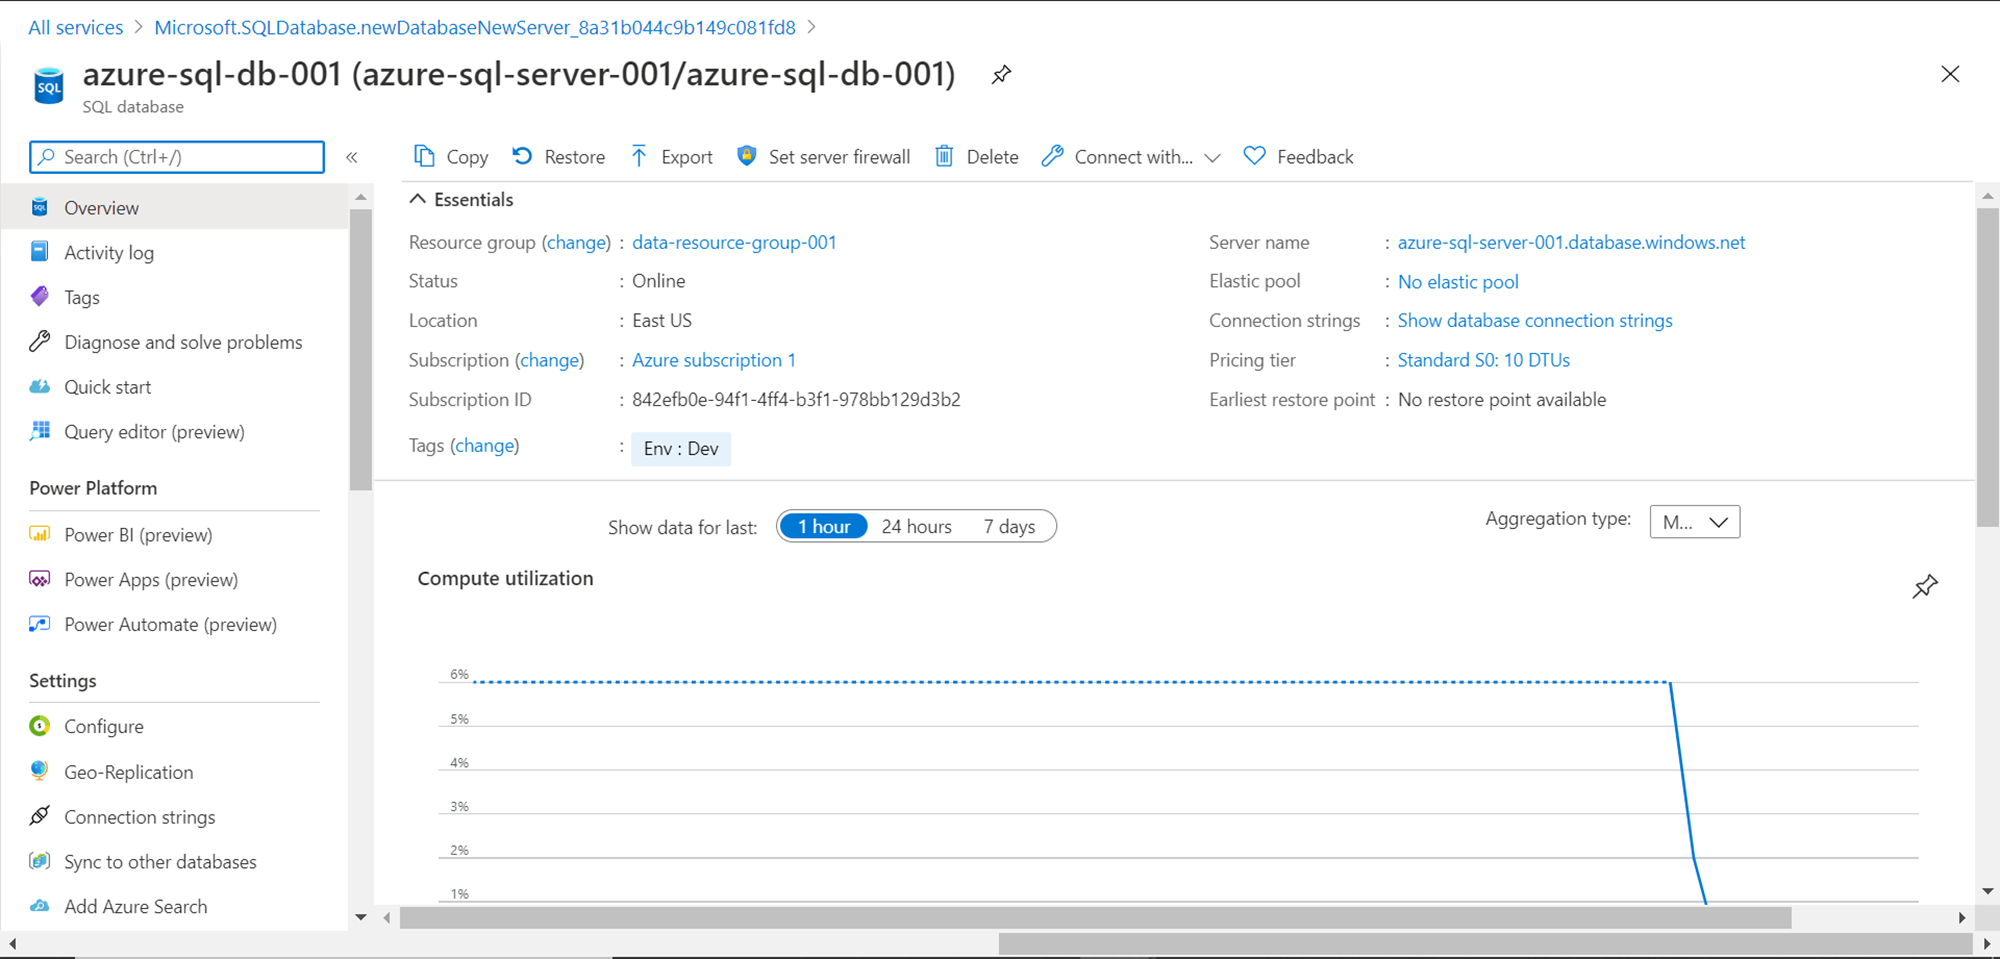The width and height of the screenshot is (2000, 959).
Task: Change the resource group
Action: click(x=576, y=242)
